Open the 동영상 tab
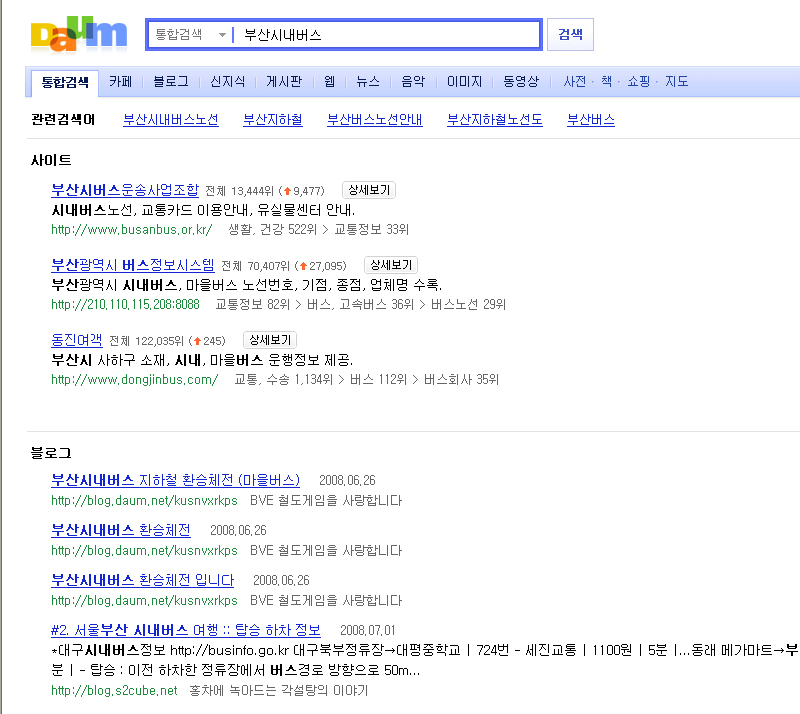 (521, 82)
